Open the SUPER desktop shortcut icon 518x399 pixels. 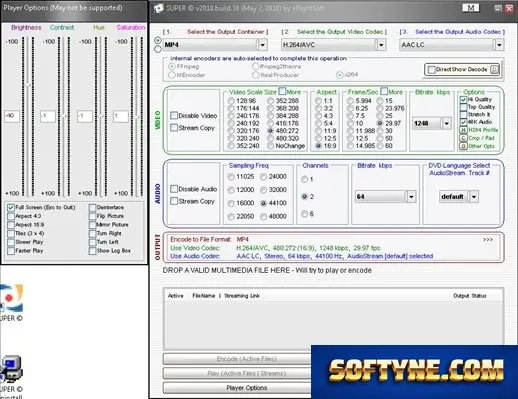coord(11,298)
